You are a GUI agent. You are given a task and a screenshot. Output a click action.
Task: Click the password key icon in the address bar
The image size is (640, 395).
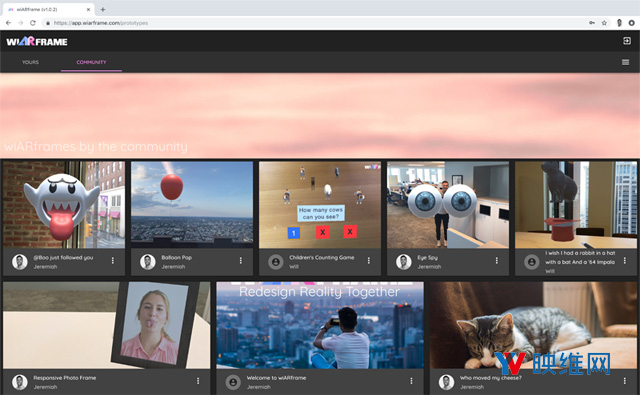coord(591,23)
